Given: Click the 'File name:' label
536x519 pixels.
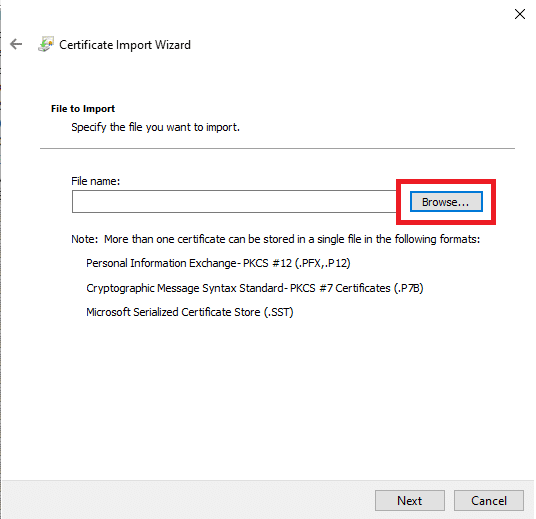Looking at the screenshot, I should [x=96, y=181].
